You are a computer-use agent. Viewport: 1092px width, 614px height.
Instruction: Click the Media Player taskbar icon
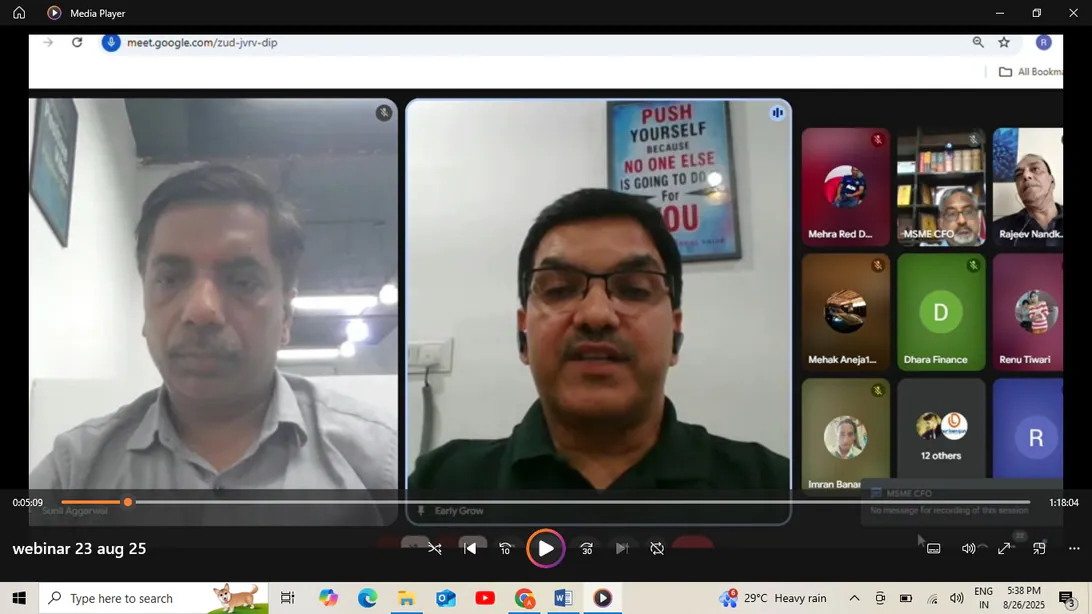(602, 598)
